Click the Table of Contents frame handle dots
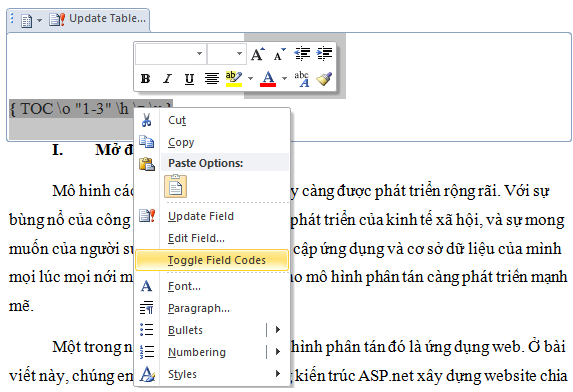This screenshot has height=392, width=573. 12,18
